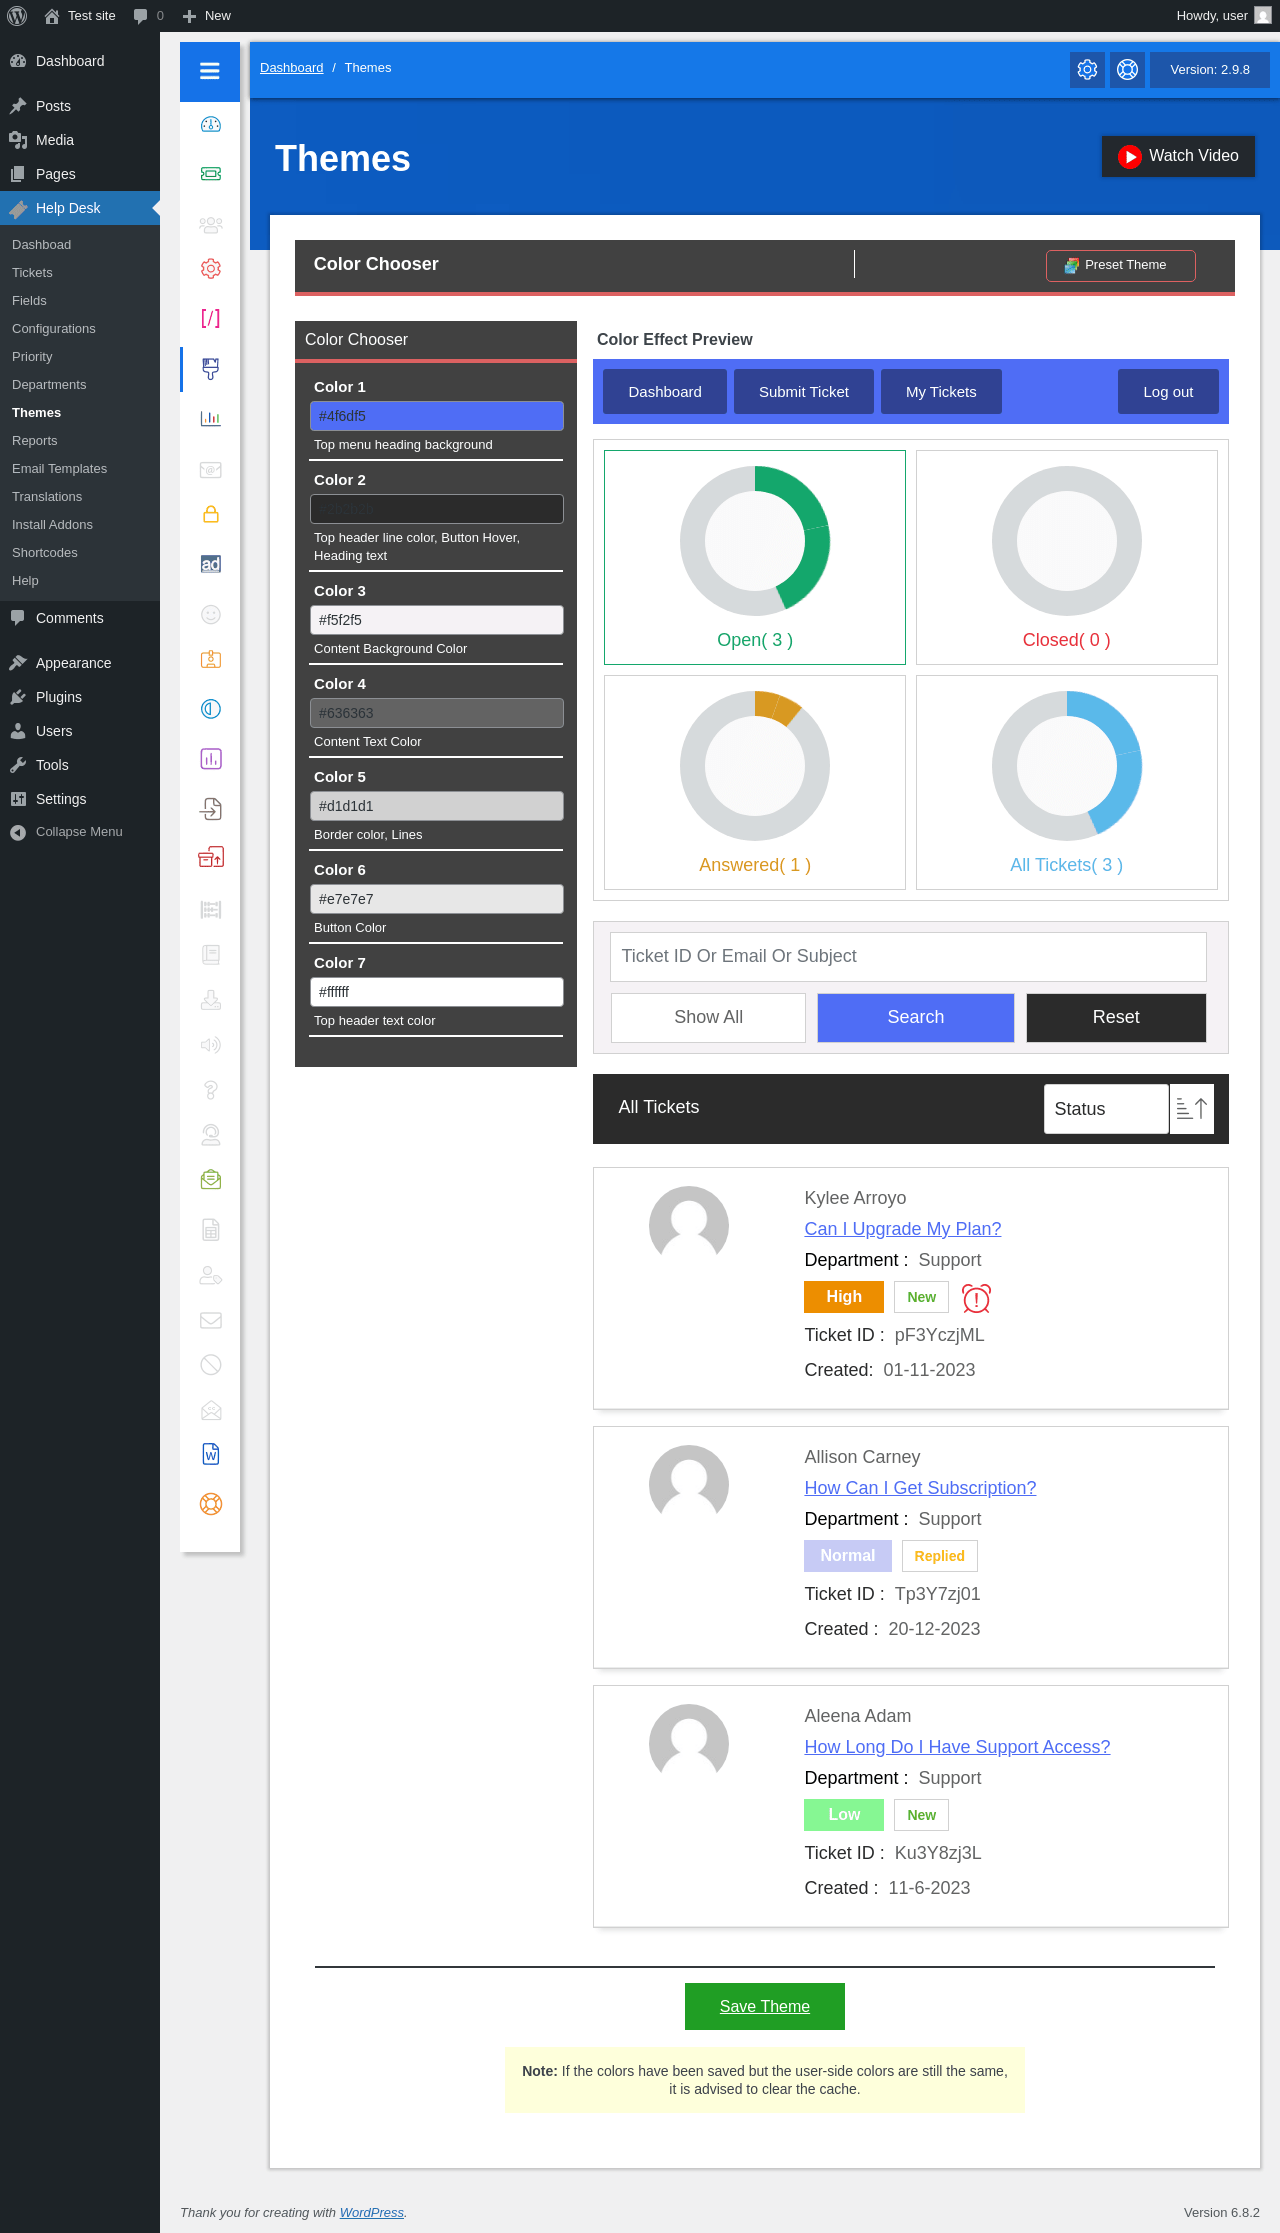This screenshot has width=1280, height=2233.
Task: Select the Open( 3 ) ticket chart
Action: coord(755,557)
